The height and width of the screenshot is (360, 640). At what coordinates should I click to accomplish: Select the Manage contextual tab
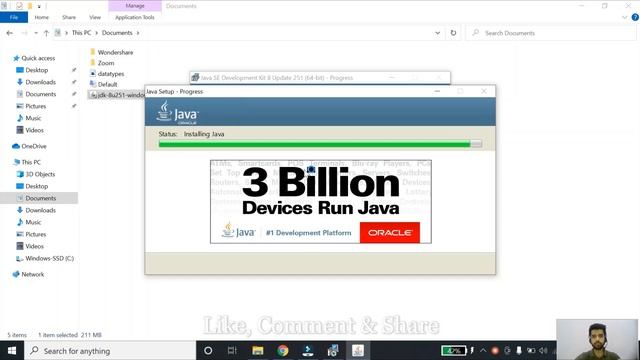135,6
